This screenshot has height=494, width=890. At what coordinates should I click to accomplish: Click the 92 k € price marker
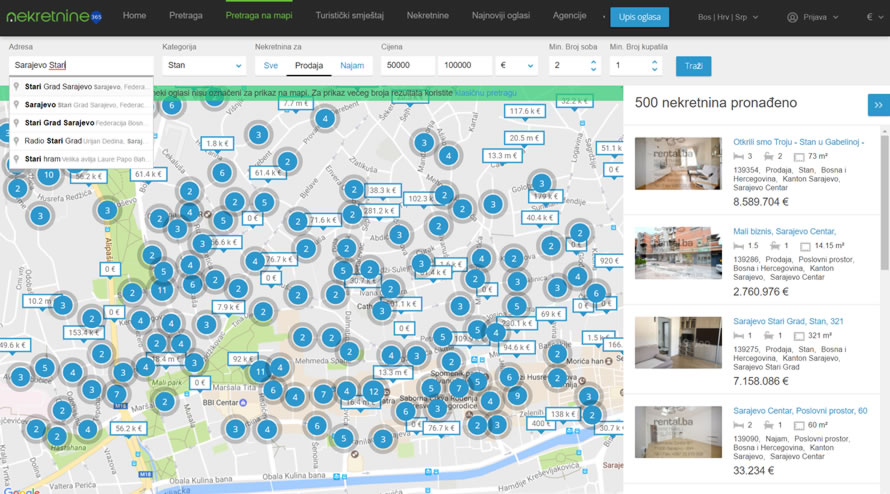243,358
